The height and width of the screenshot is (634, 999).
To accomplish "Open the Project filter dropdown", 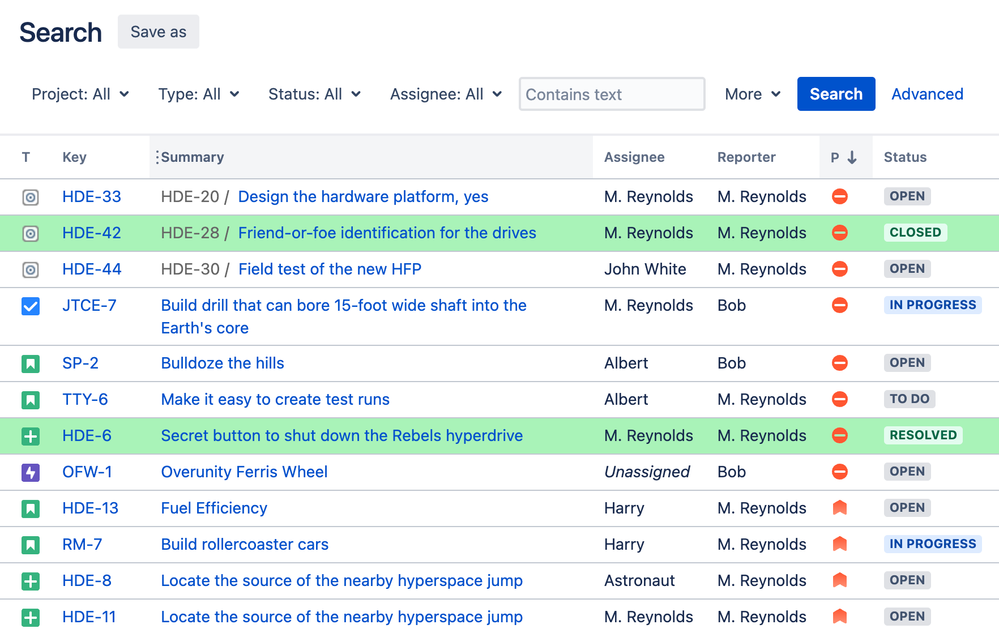I will [x=80, y=93].
